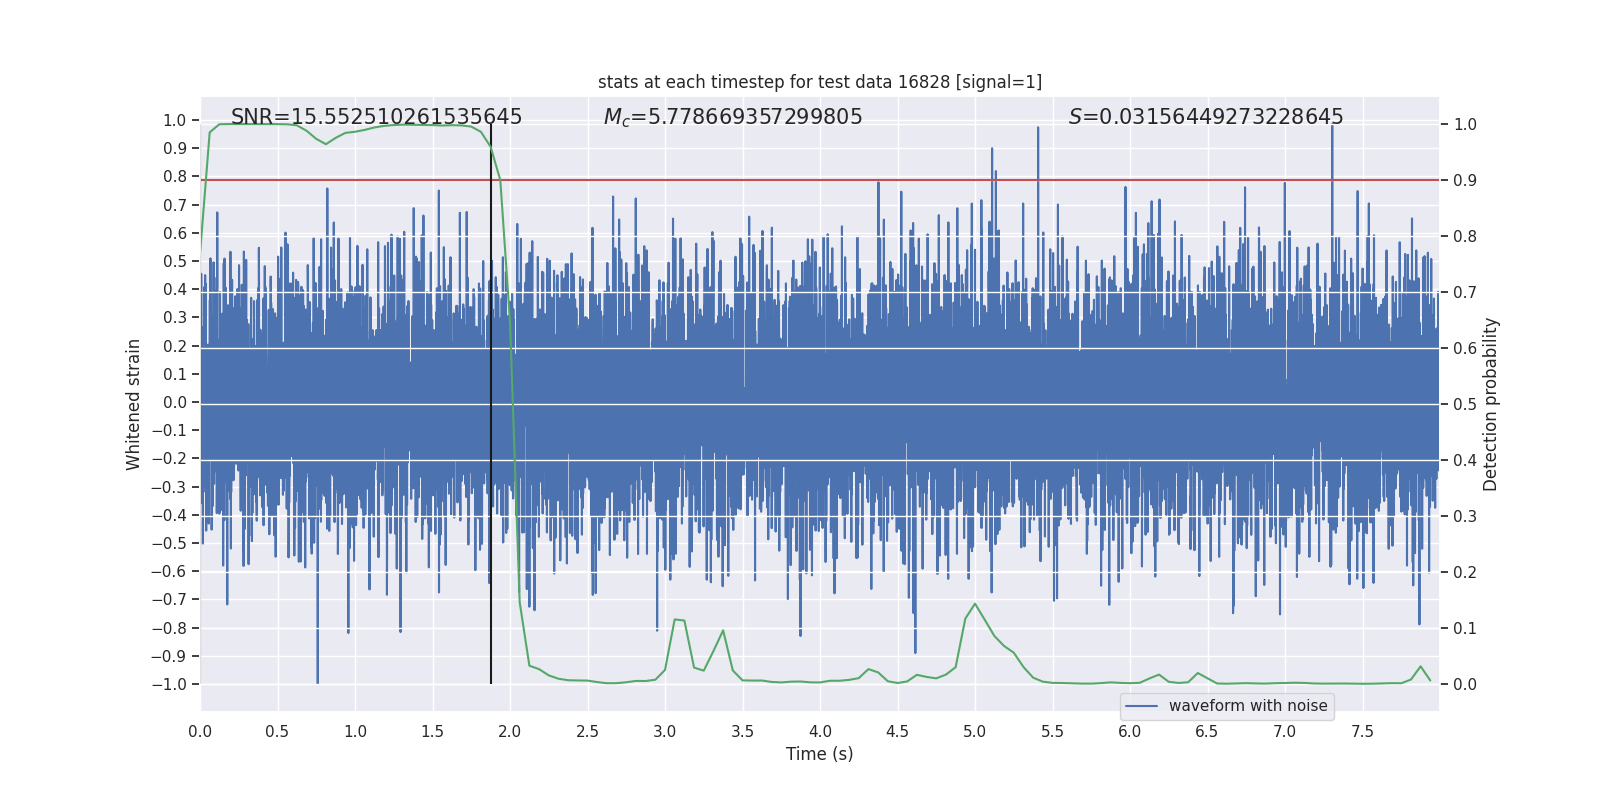Select the 7.0 tick on the Time axis

(1285, 731)
